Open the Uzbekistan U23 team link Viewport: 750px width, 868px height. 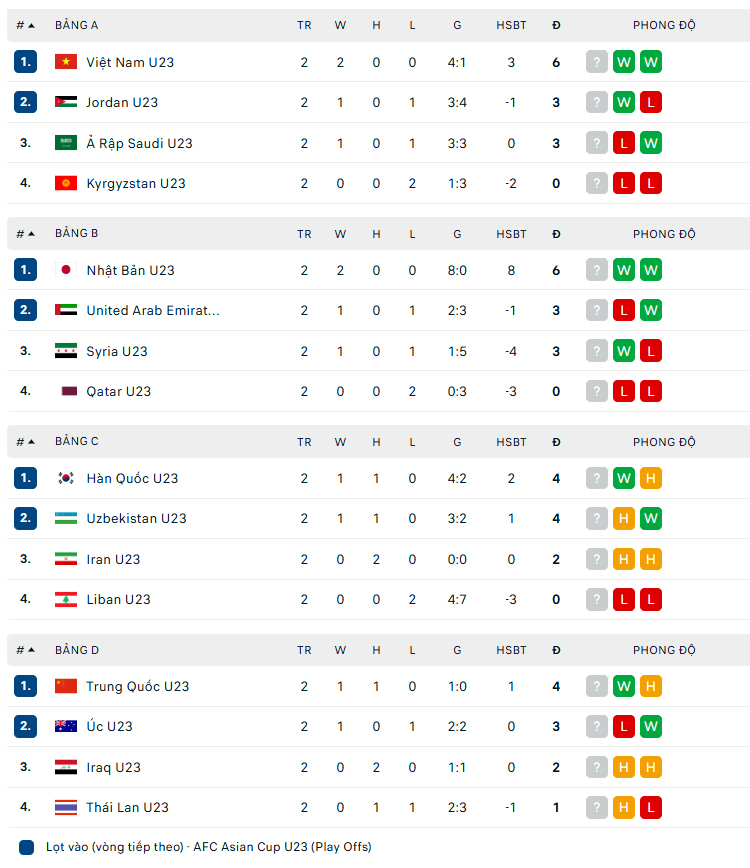[136, 518]
